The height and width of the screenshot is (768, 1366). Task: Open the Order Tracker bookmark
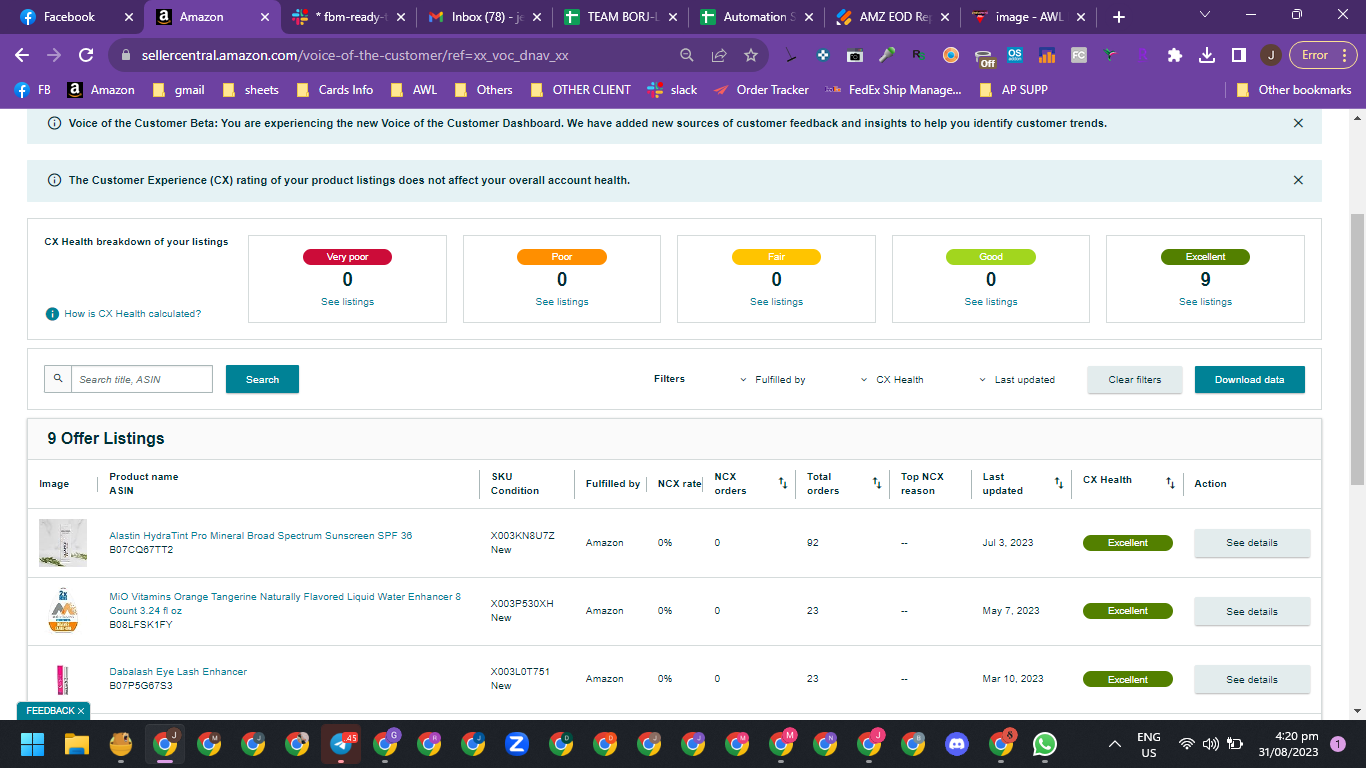761,90
